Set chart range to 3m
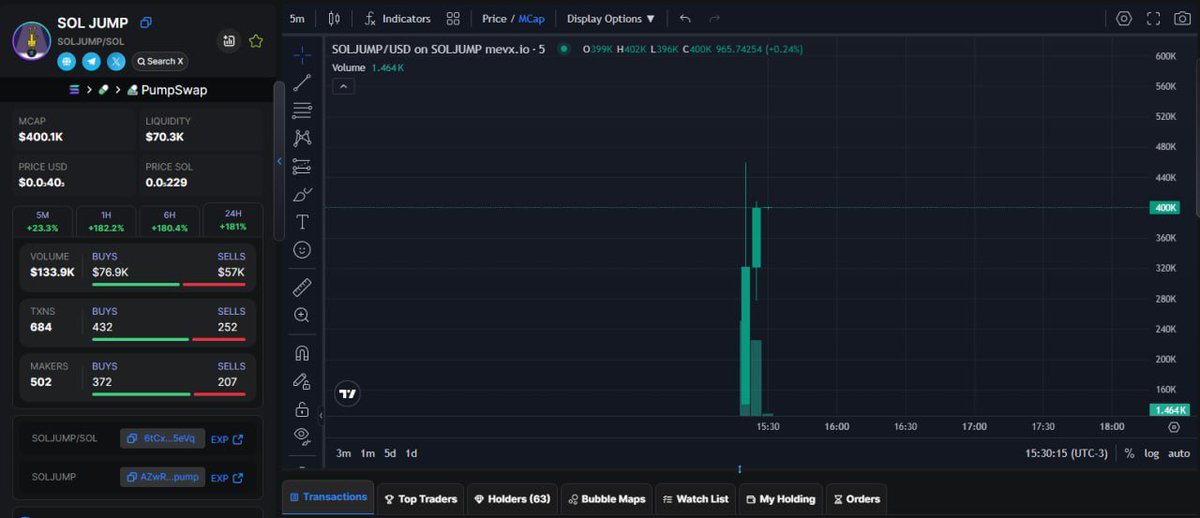Viewport: 1200px width, 518px height. (x=343, y=453)
